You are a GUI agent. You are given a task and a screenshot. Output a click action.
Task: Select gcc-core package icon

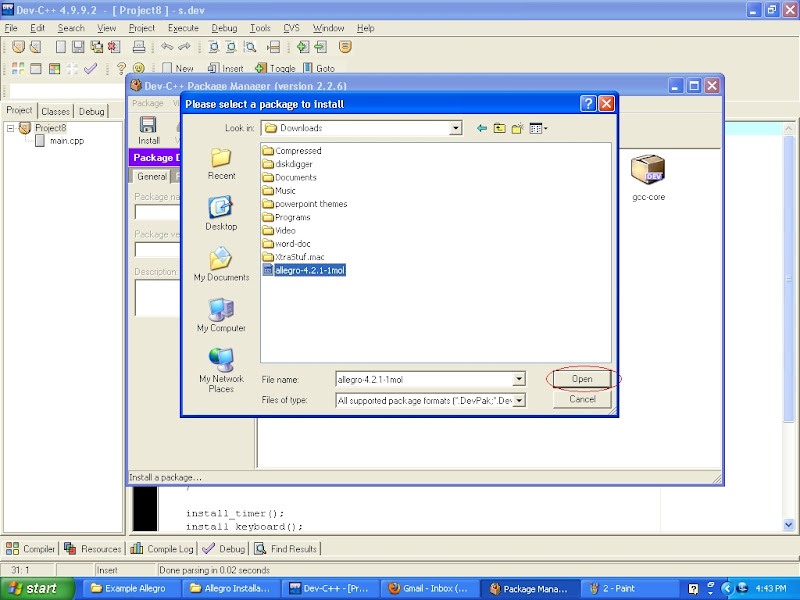pos(648,178)
